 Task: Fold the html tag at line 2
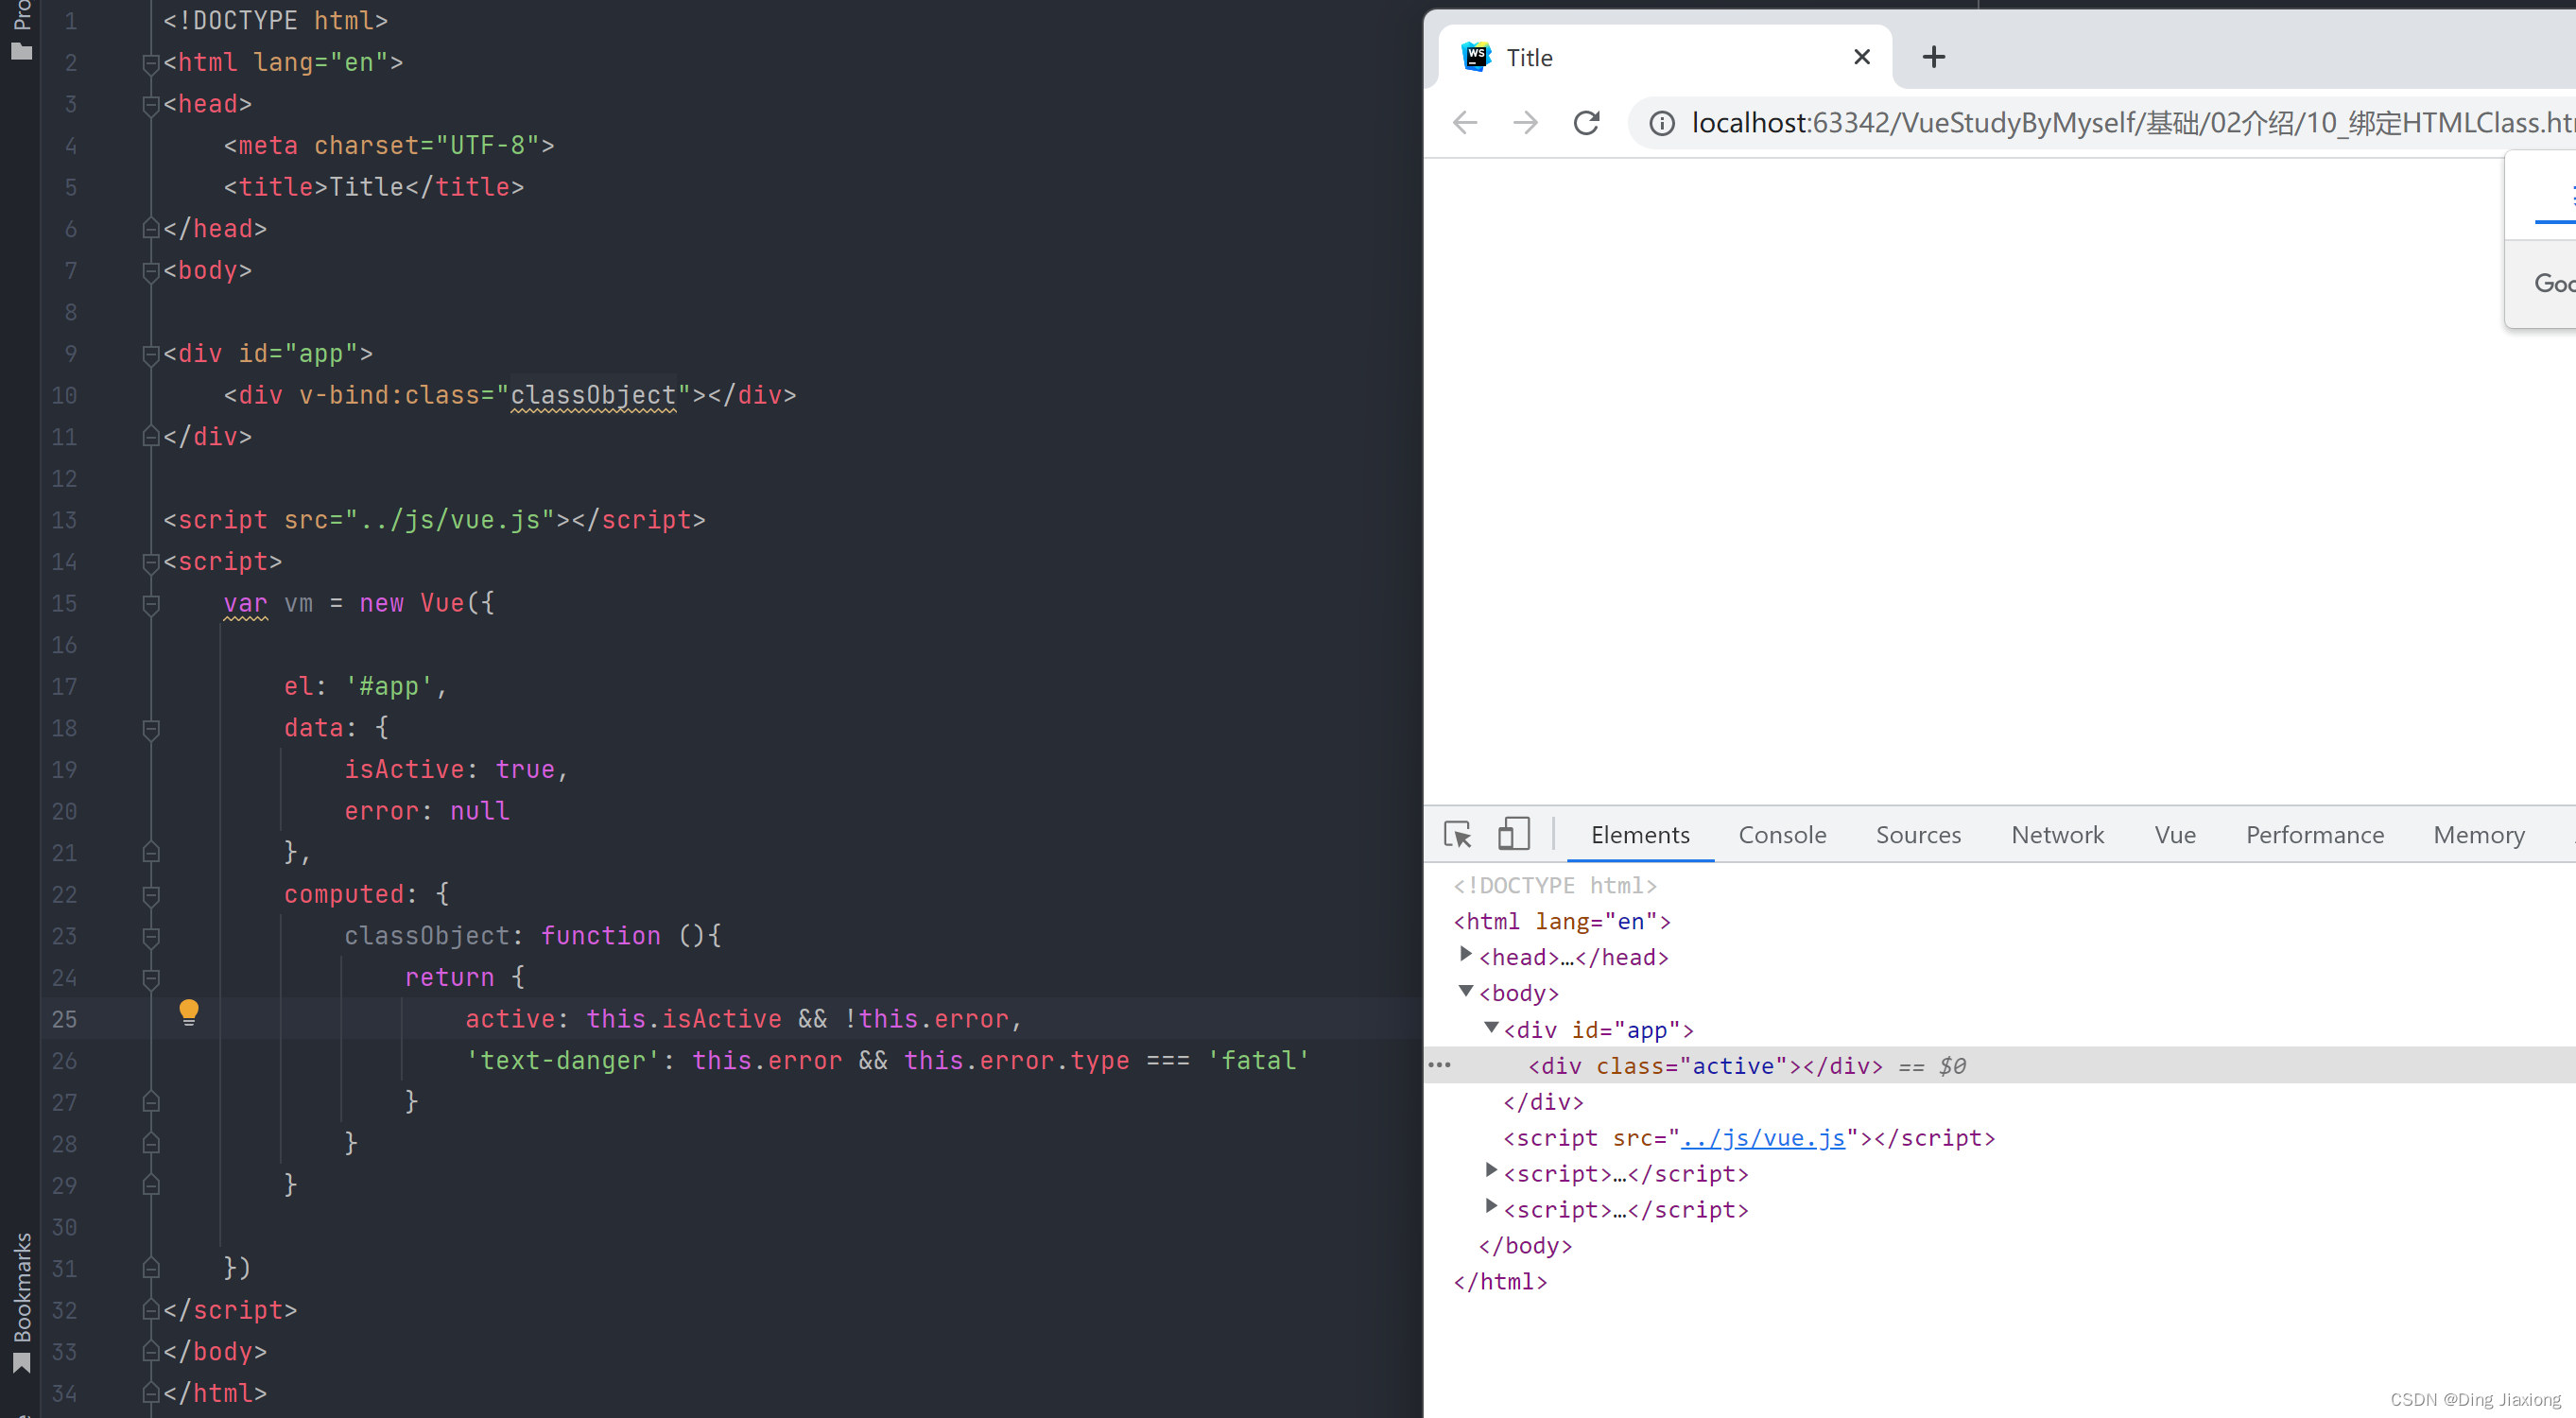click(151, 64)
